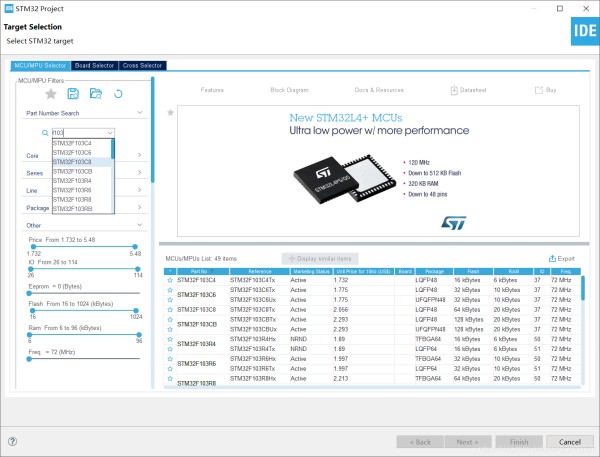Screen dimensions: 600x457
Task: Select STM32F103C4 from the dropdown list
Action: coord(82,143)
